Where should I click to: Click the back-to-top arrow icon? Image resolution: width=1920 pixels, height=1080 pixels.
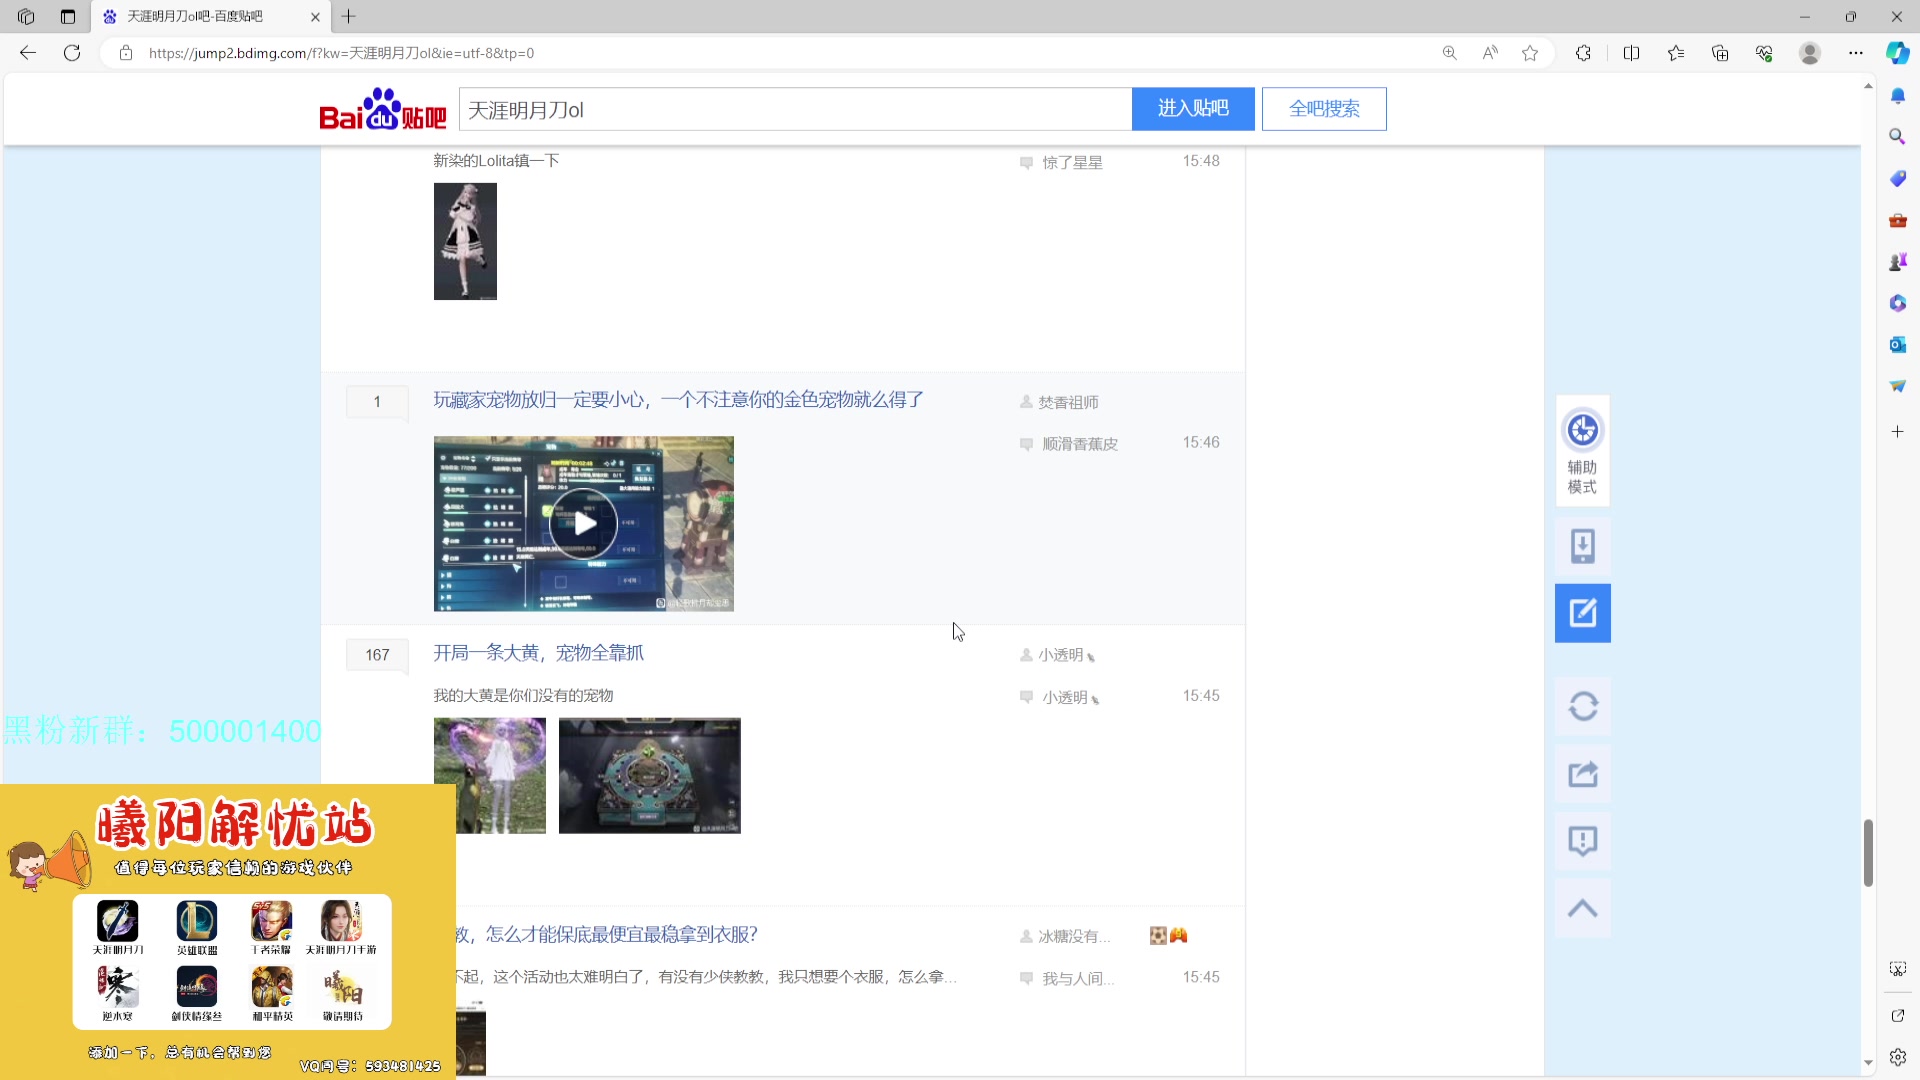pyautogui.click(x=1582, y=908)
